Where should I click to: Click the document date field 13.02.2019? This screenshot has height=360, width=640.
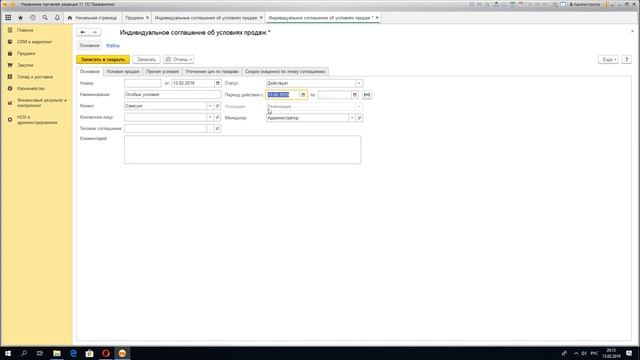coord(193,83)
